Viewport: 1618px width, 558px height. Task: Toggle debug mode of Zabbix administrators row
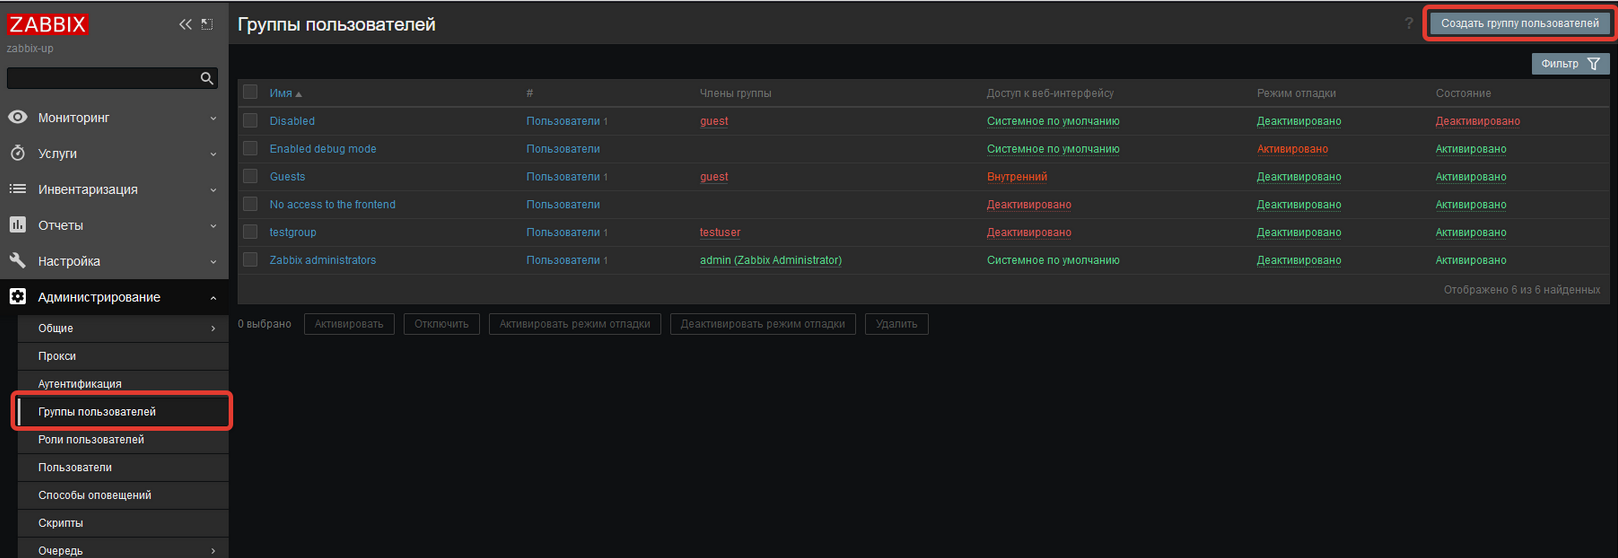pos(1299,261)
